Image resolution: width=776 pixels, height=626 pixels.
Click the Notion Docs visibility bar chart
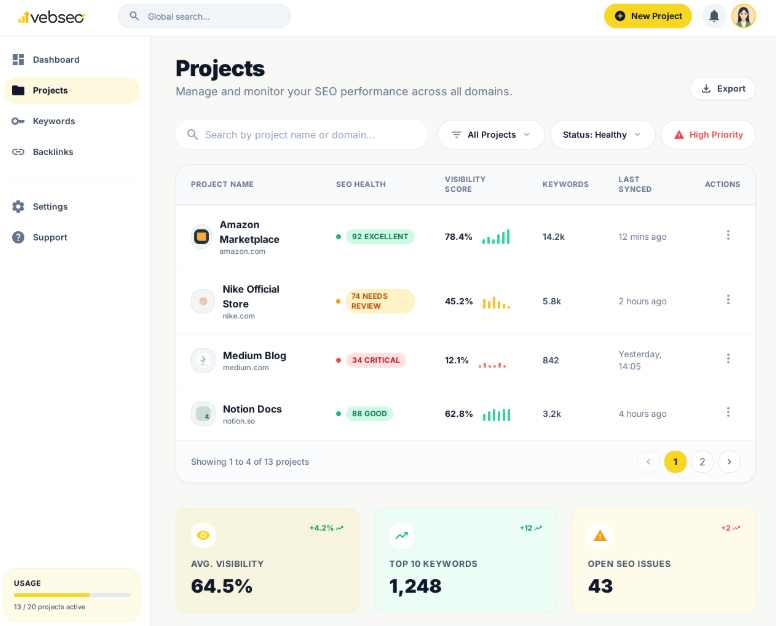(496, 415)
